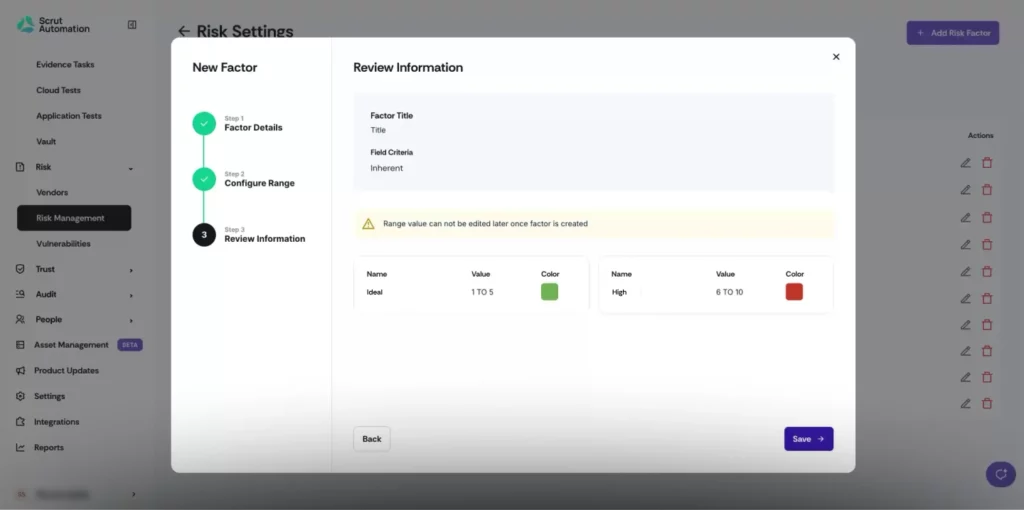The width and height of the screenshot is (1024, 510).
Task: Click the Review Information dialog heading
Action: pyautogui.click(x=408, y=67)
